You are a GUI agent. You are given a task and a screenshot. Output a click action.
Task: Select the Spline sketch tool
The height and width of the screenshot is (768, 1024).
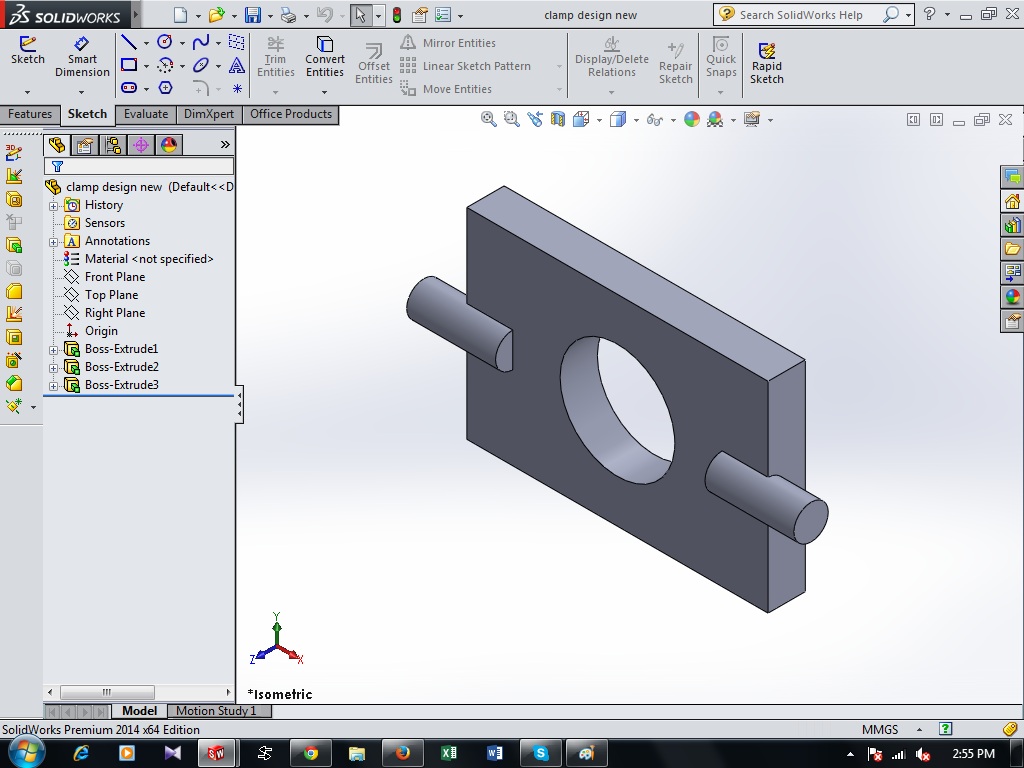[x=200, y=42]
